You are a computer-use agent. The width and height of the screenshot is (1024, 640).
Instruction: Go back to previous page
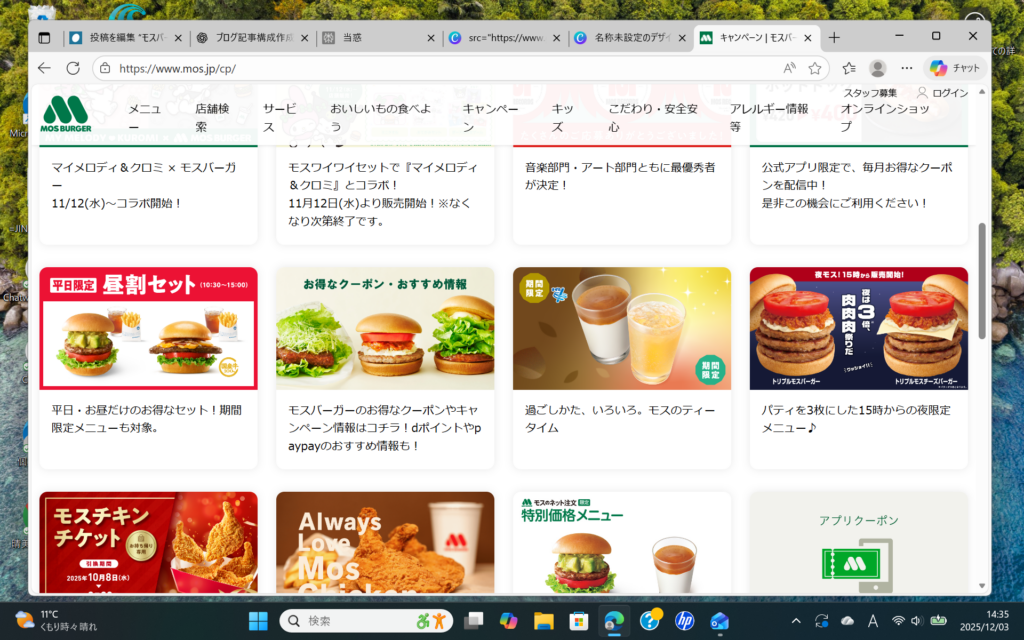click(x=44, y=68)
